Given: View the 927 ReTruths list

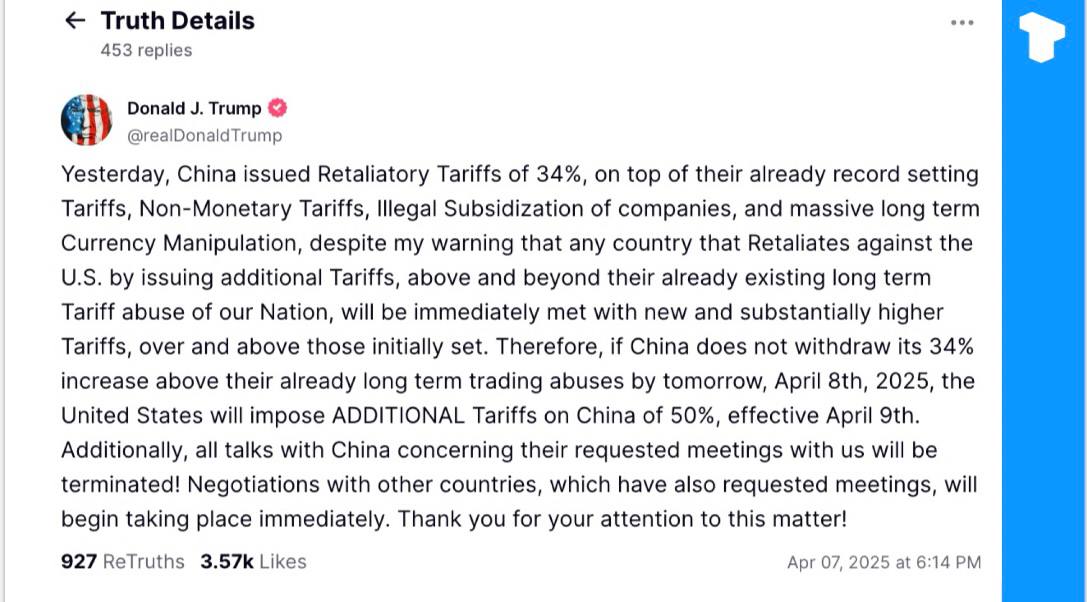Looking at the screenshot, I should click(123, 561).
